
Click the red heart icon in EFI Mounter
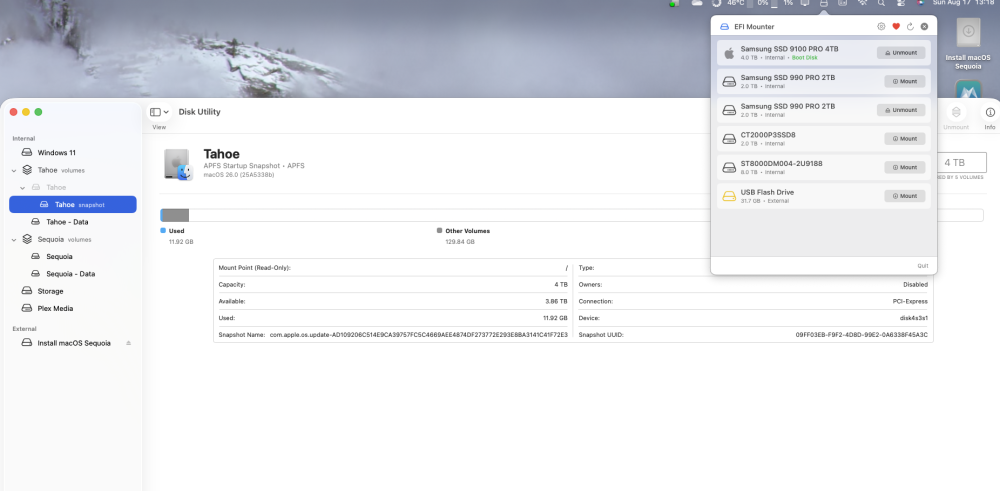[x=896, y=27]
